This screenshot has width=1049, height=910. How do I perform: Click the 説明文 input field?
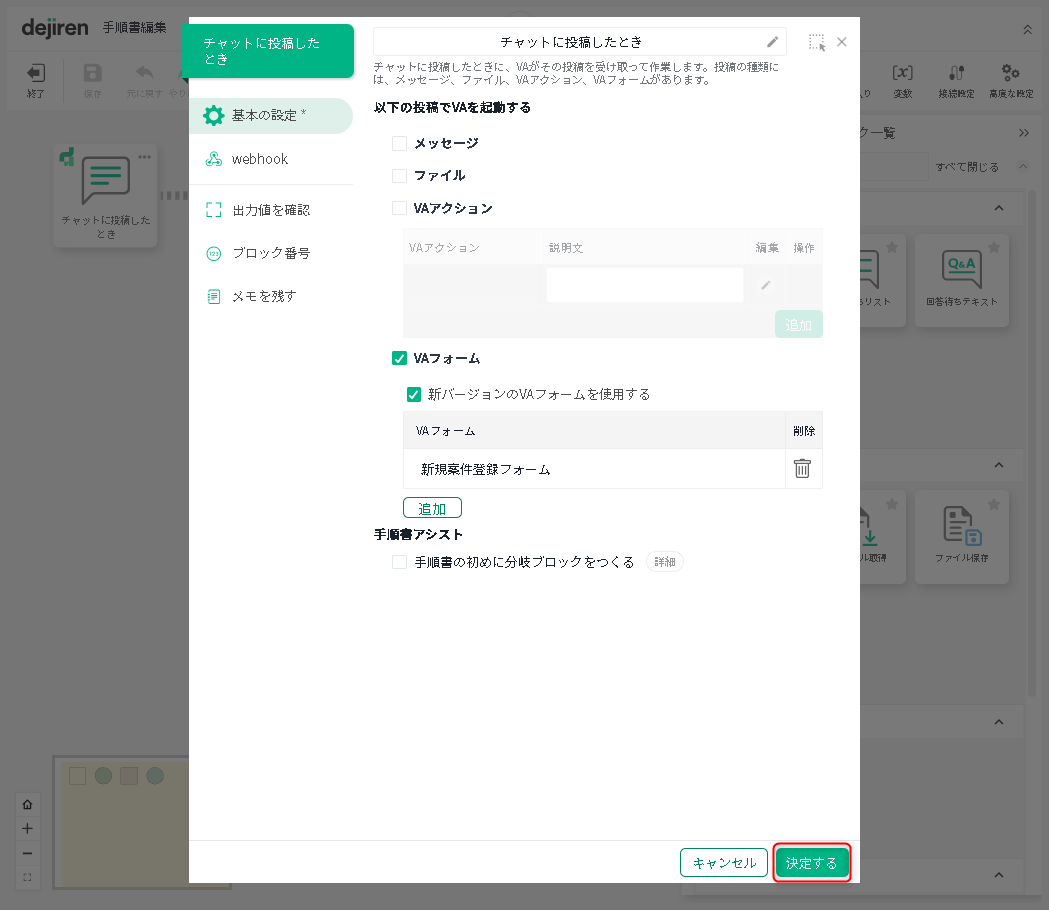[644, 285]
